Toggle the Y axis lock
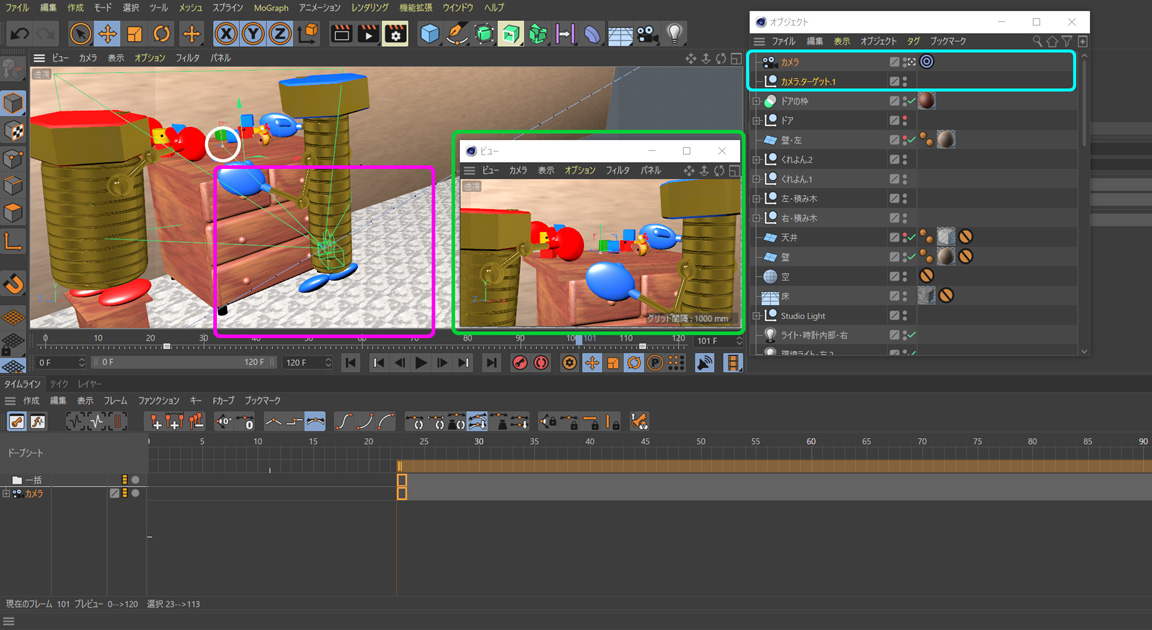Image resolution: width=1152 pixels, height=630 pixels. (254, 34)
